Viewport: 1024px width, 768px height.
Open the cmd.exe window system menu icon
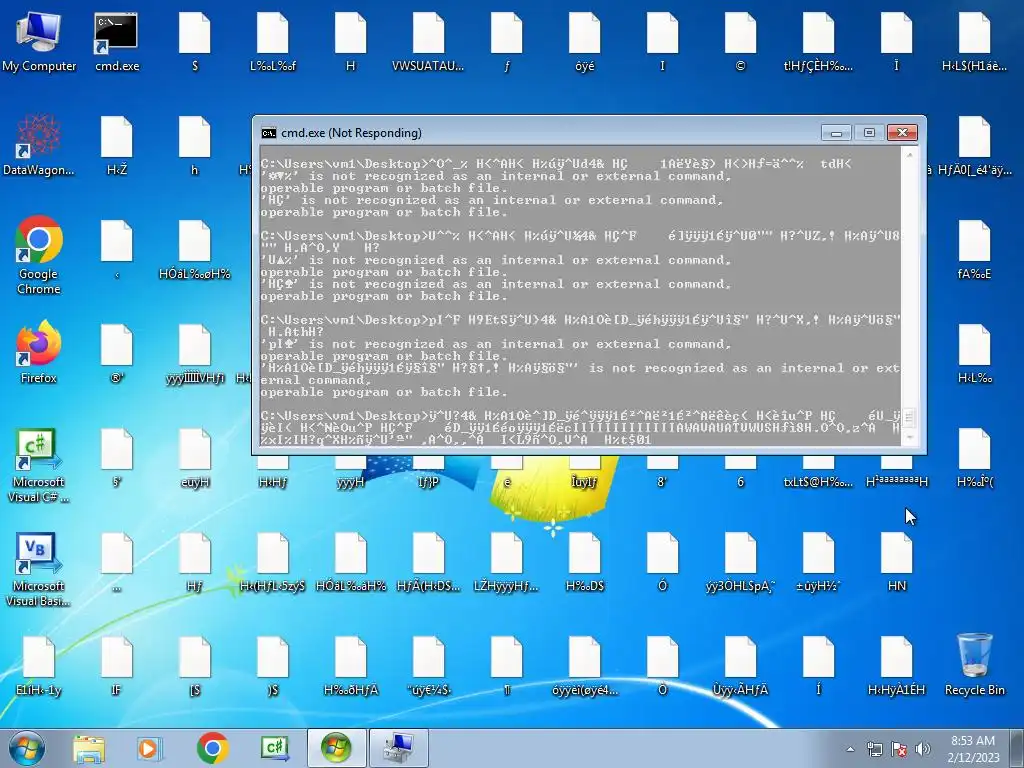click(x=268, y=133)
